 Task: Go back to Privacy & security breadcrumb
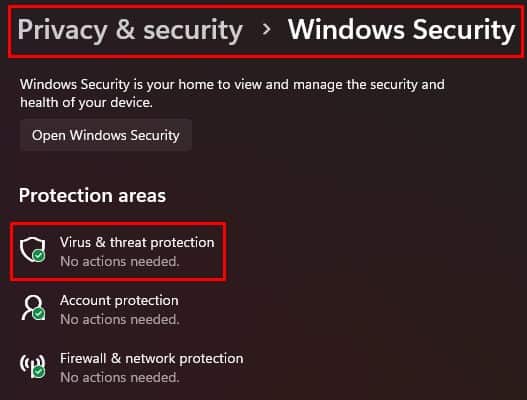point(130,30)
